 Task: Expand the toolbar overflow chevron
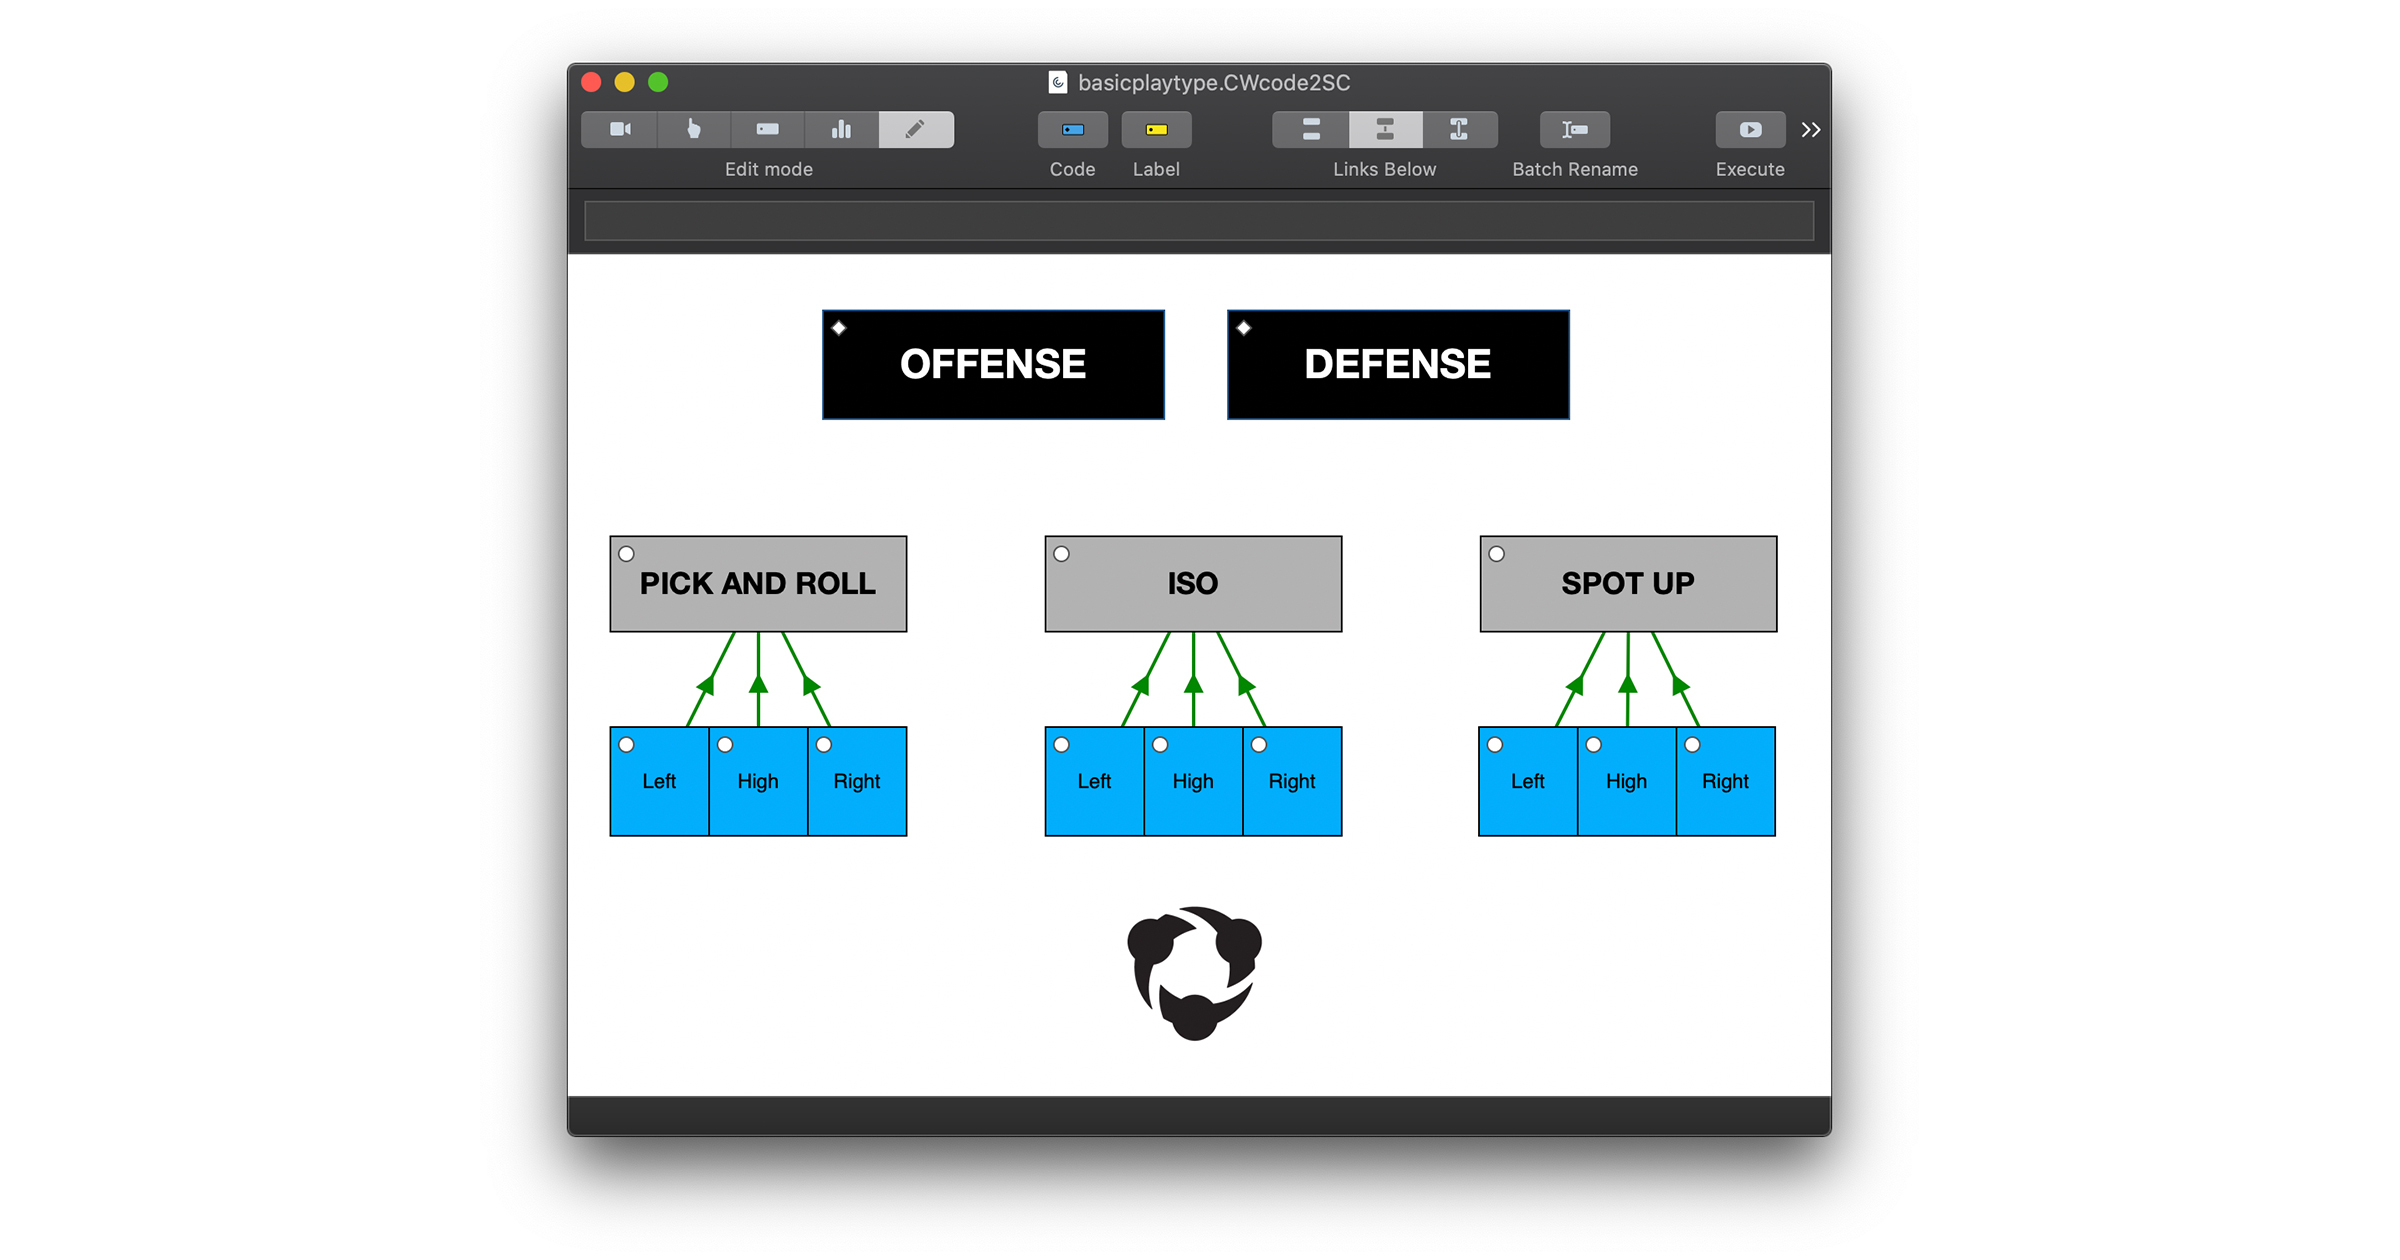[1810, 129]
